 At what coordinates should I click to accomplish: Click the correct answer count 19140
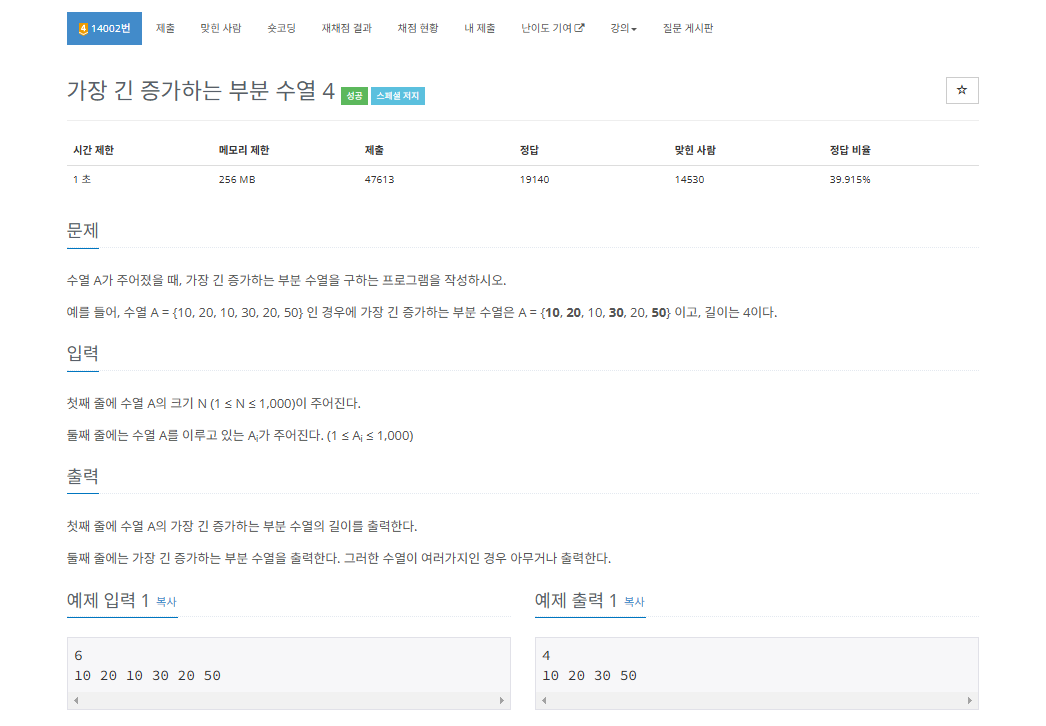click(x=534, y=179)
